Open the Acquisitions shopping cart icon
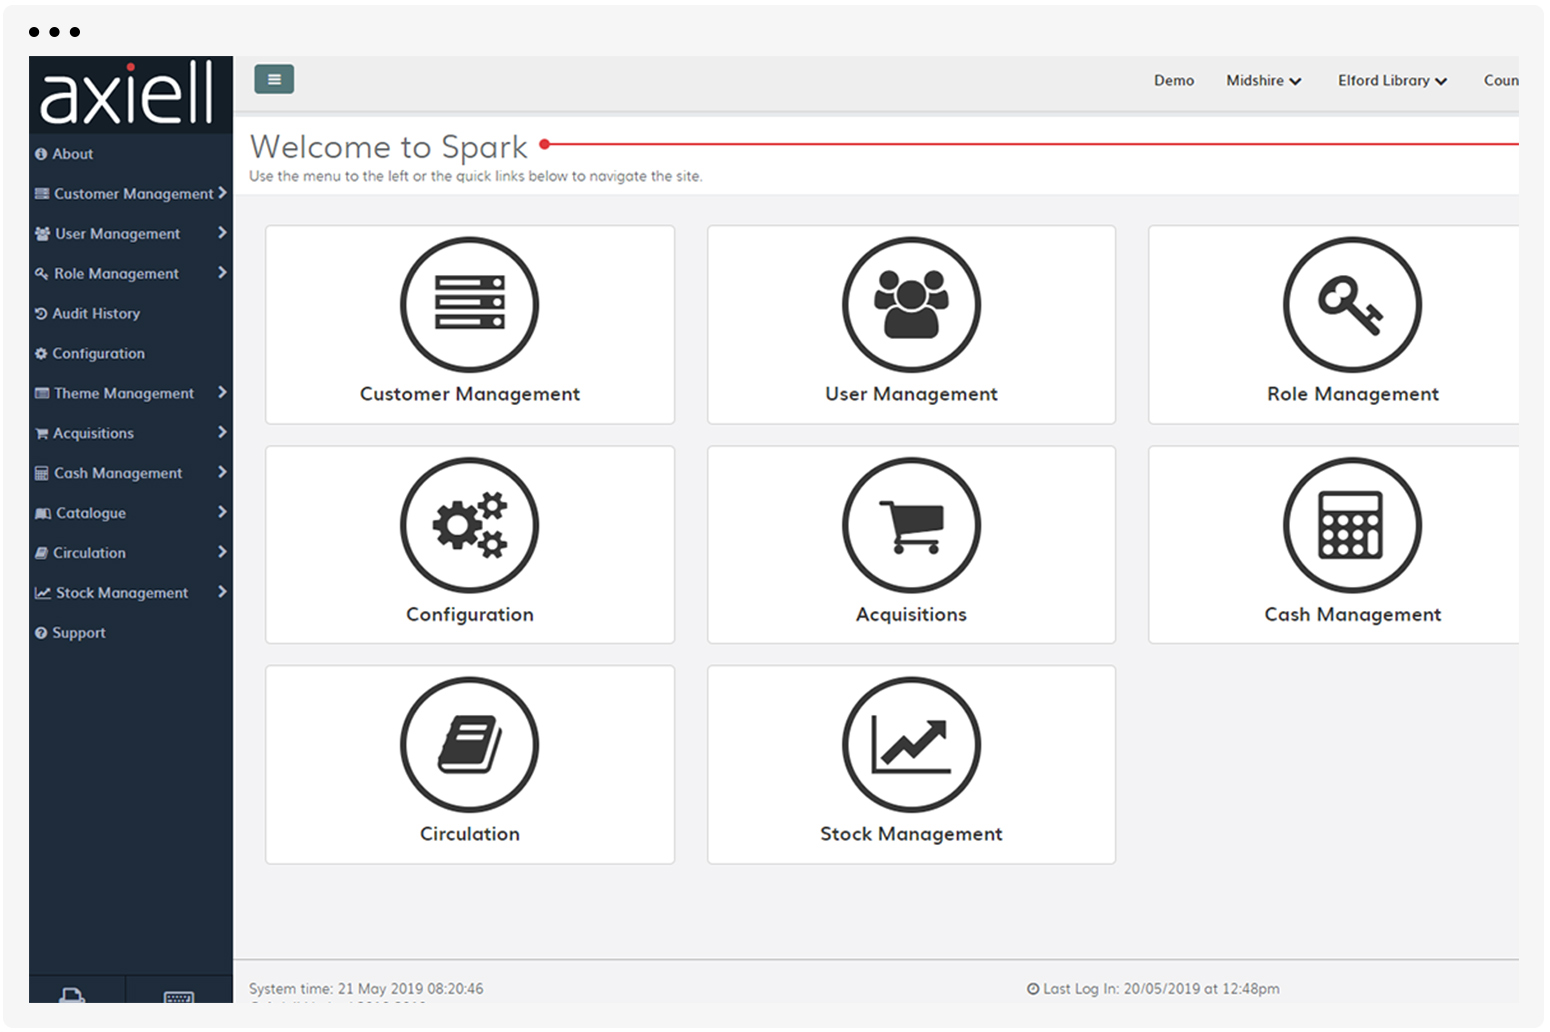Viewport: 1550px width, 1032px height. (910, 525)
